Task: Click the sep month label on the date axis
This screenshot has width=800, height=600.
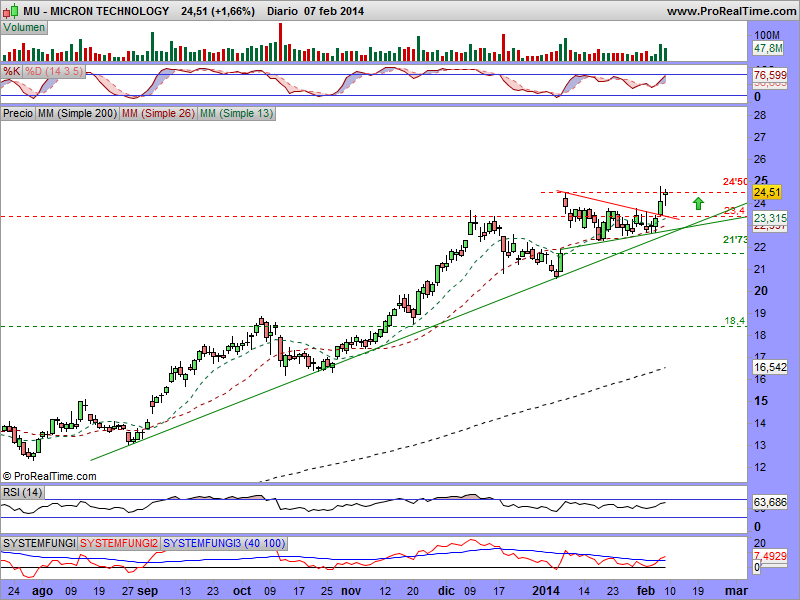Action: click(x=147, y=591)
